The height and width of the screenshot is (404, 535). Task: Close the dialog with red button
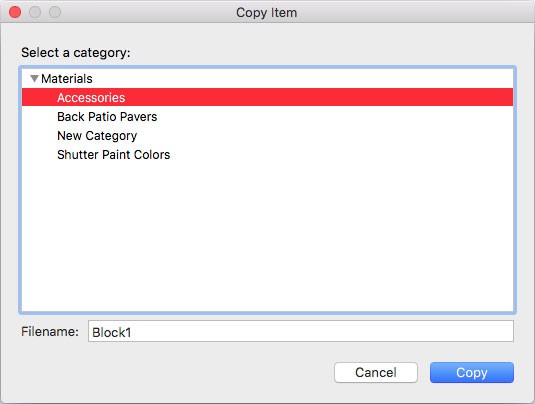15,12
